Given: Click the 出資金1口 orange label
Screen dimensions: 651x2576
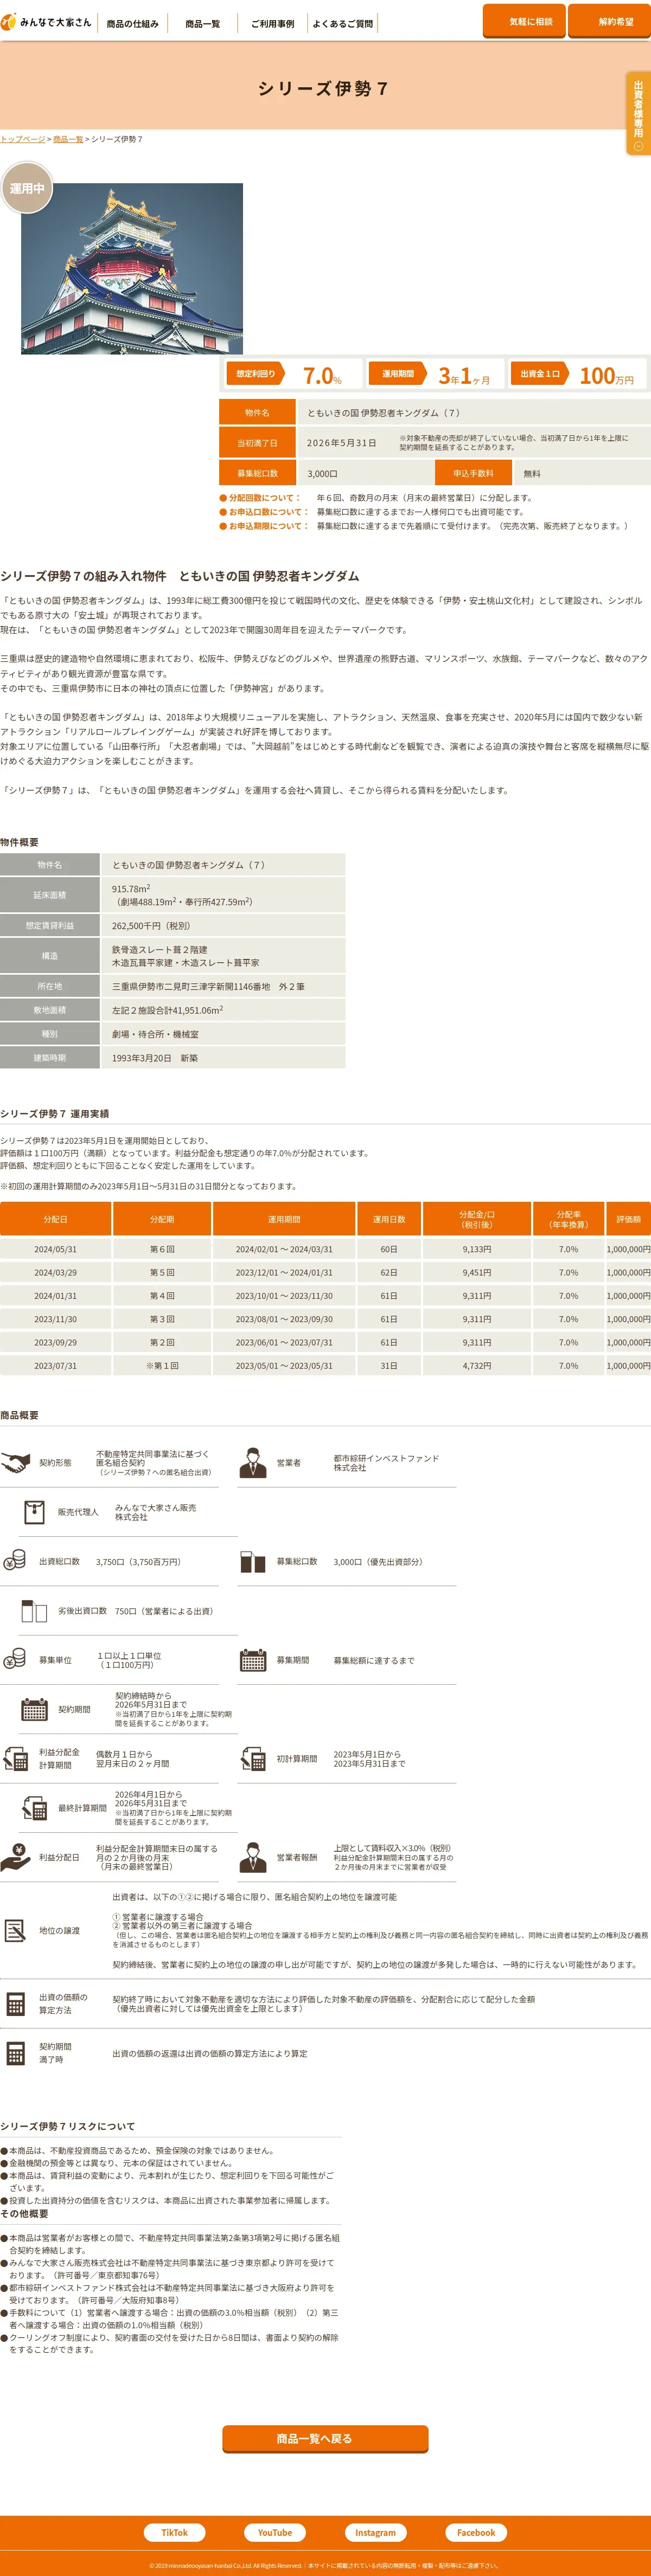Looking at the screenshot, I should pos(540,374).
